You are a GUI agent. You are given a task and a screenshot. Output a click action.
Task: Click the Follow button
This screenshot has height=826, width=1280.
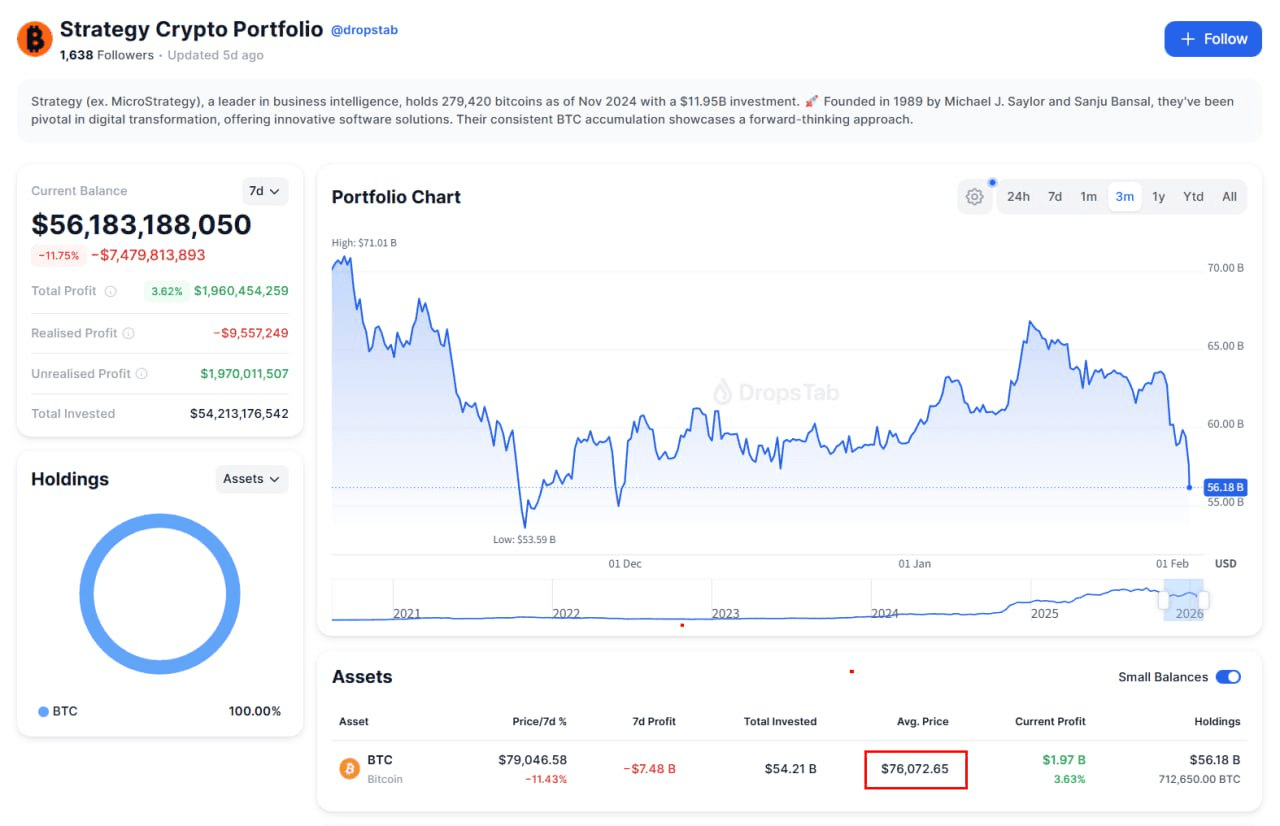coord(1213,39)
